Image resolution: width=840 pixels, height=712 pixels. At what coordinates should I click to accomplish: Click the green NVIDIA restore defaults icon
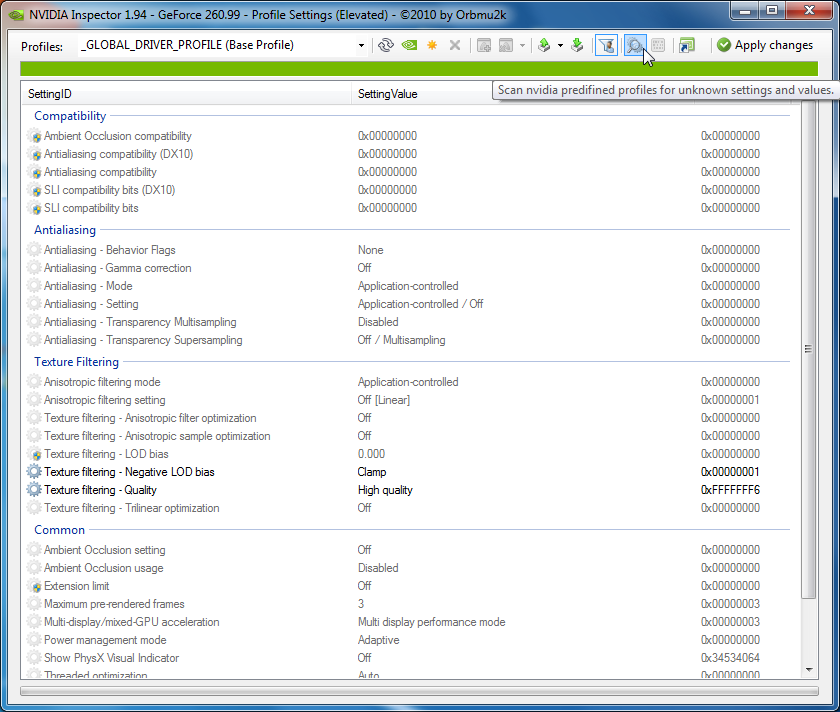tap(409, 46)
